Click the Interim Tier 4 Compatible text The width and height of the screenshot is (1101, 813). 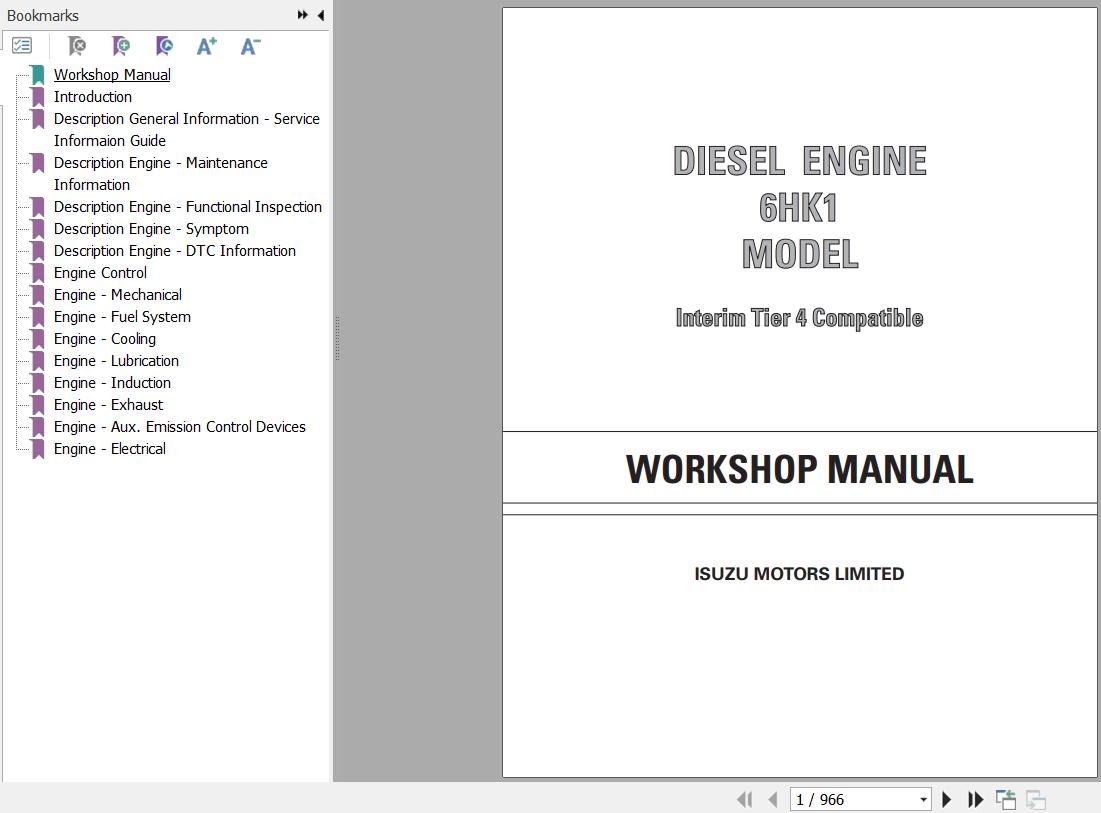[x=799, y=318]
